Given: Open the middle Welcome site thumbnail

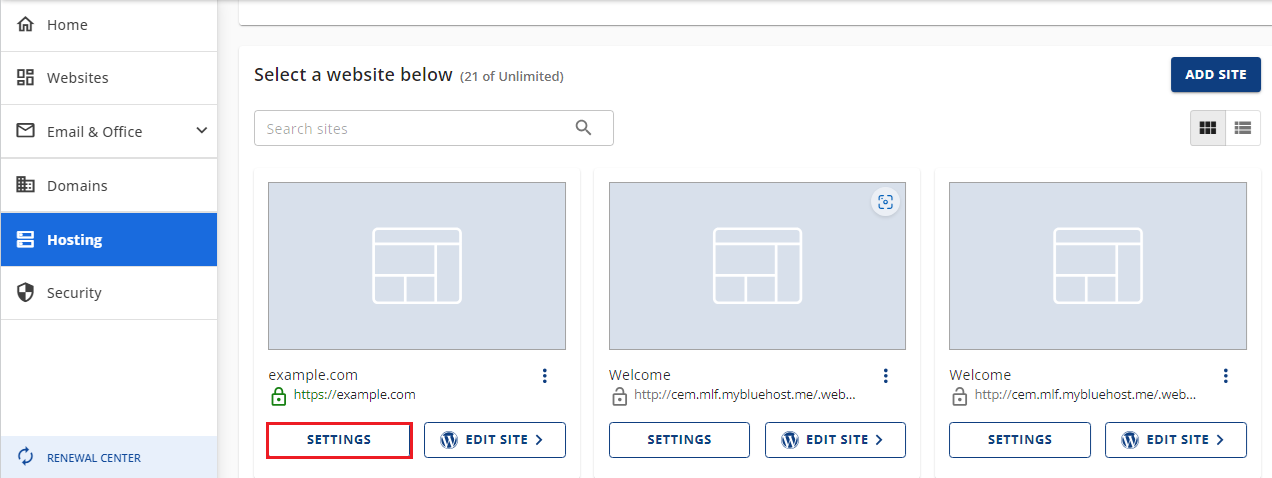Looking at the screenshot, I should [x=757, y=266].
